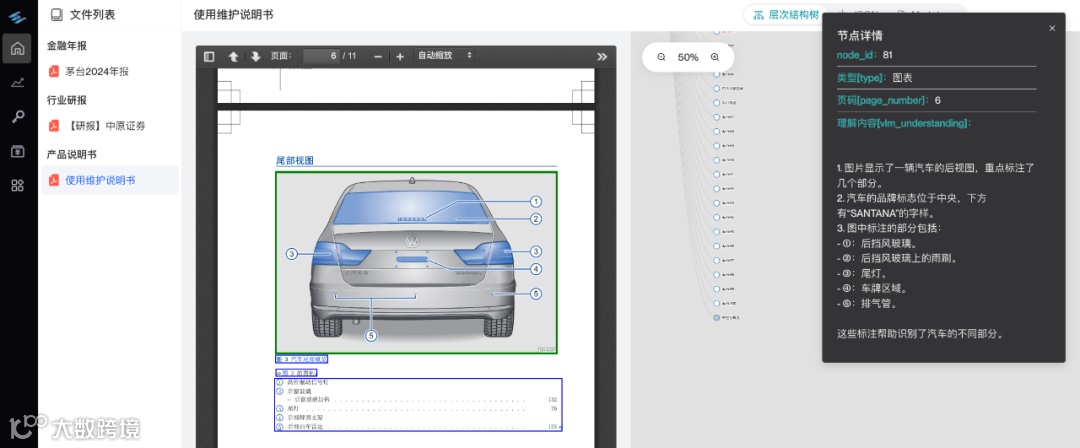Zoom in the structure tree
Viewport: 1080px width, 448px height.
click(x=715, y=57)
